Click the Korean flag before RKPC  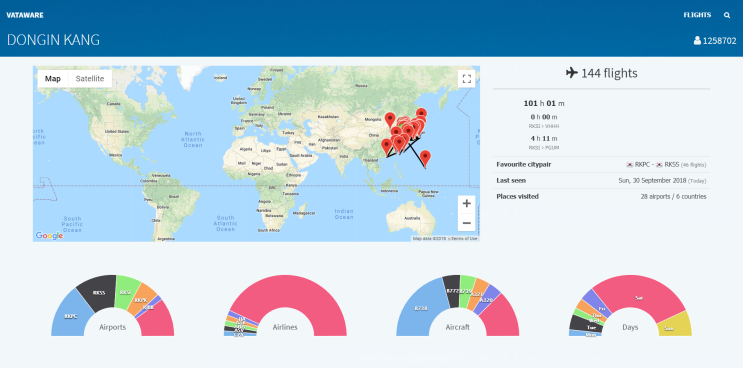click(630, 165)
